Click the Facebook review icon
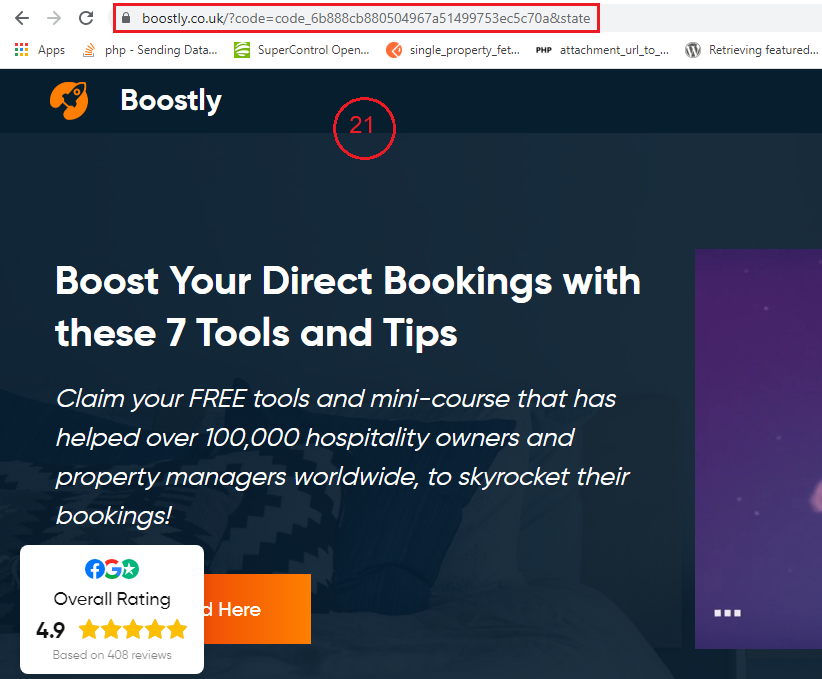Viewport: 822px width, 679px height. (x=94, y=569)
